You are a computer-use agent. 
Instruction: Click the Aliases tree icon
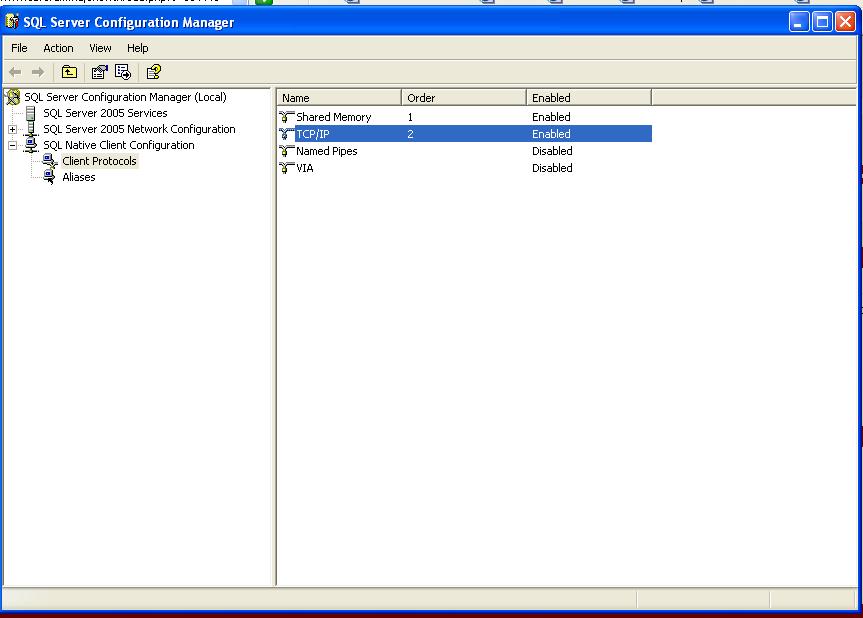point(50,177)
